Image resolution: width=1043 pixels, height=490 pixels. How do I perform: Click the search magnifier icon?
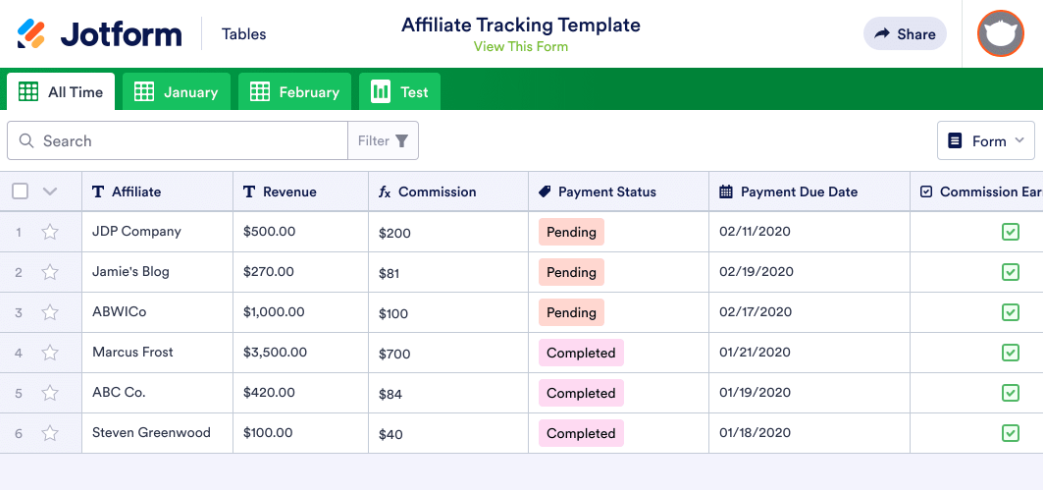(26, 141)
